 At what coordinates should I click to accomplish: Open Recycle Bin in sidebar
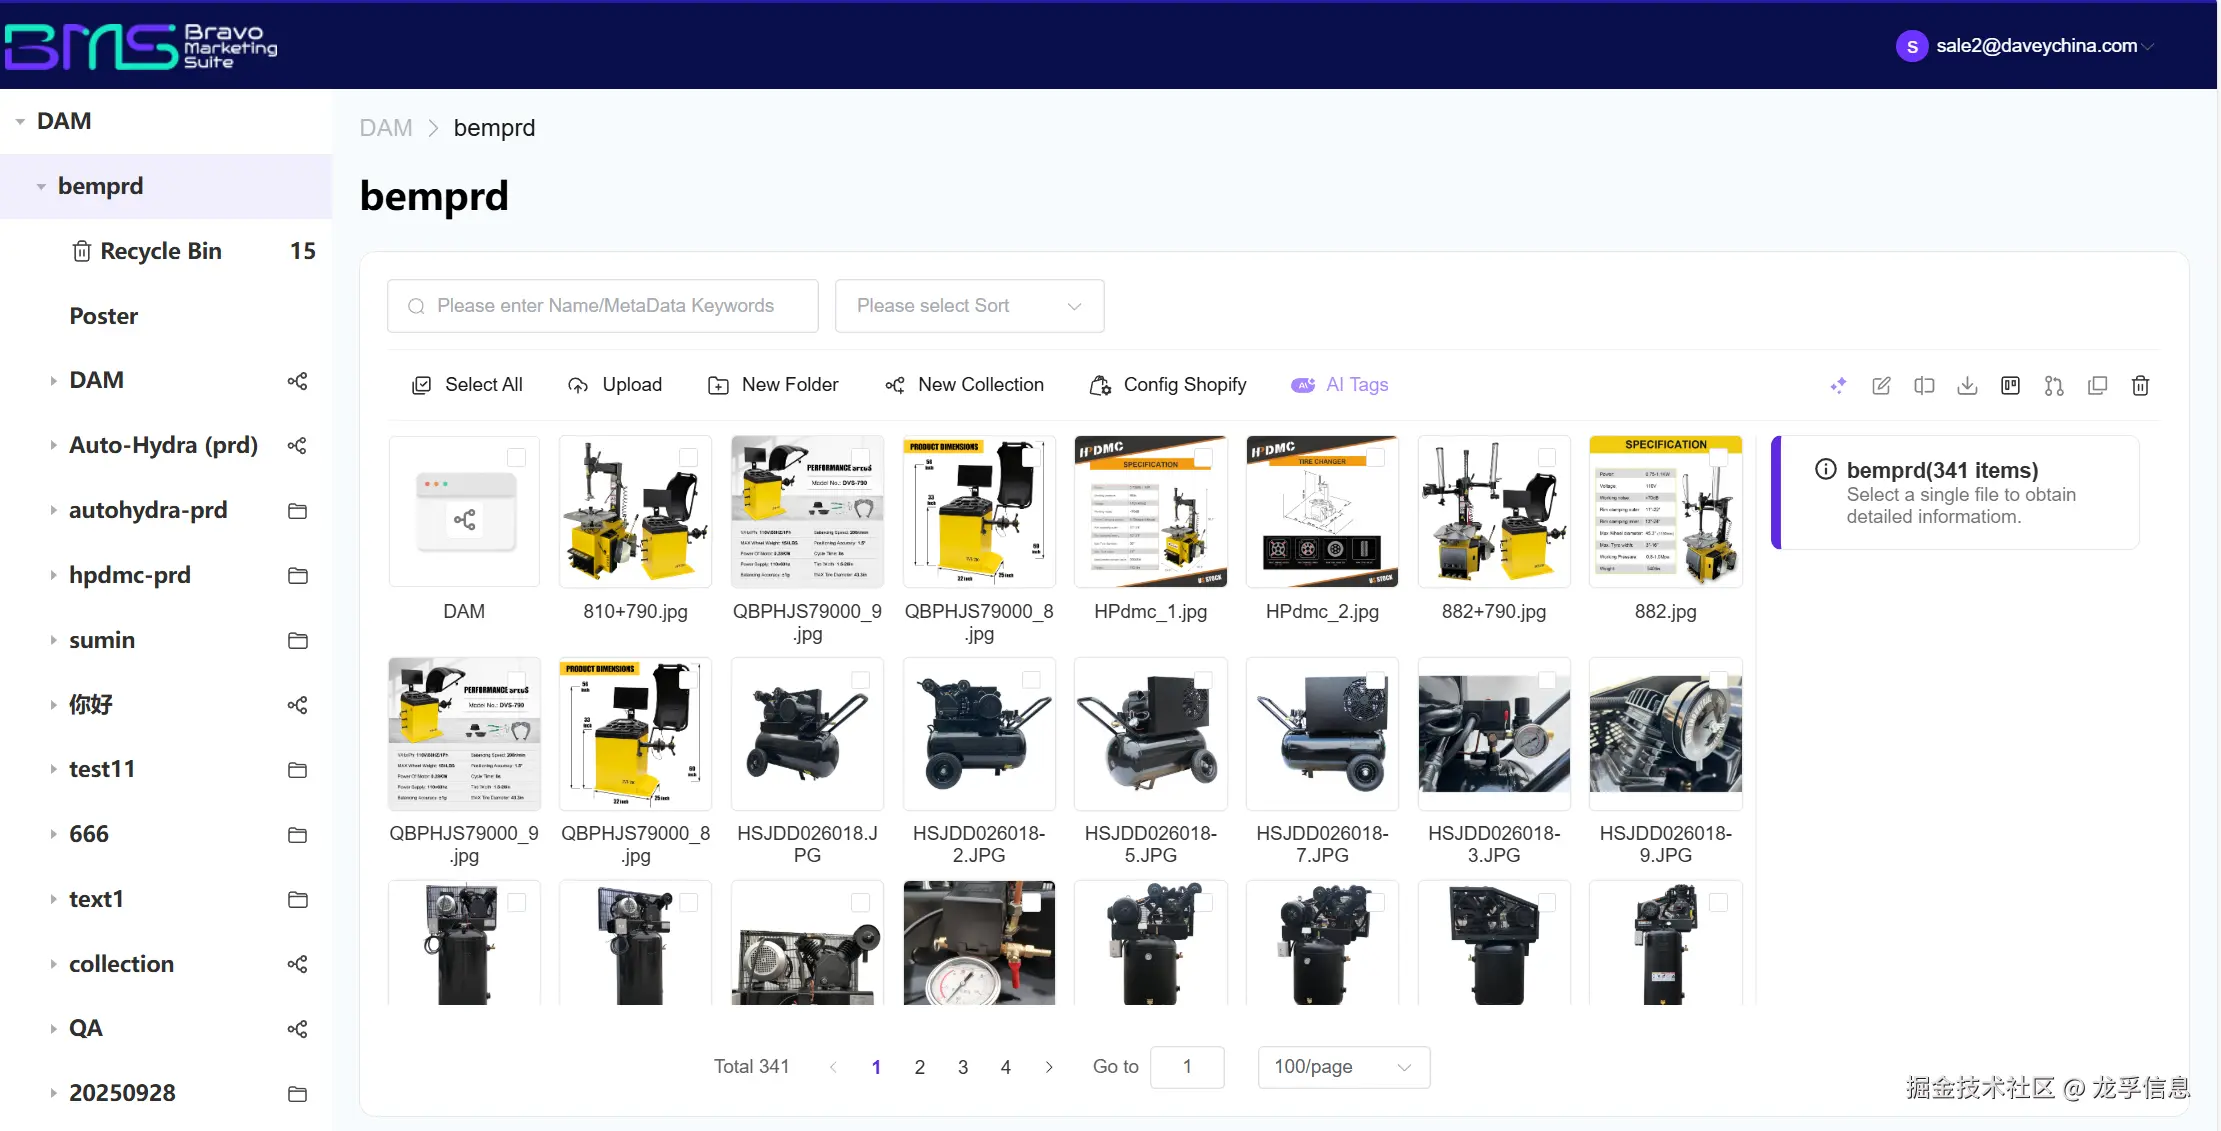(x=160, y=251)
